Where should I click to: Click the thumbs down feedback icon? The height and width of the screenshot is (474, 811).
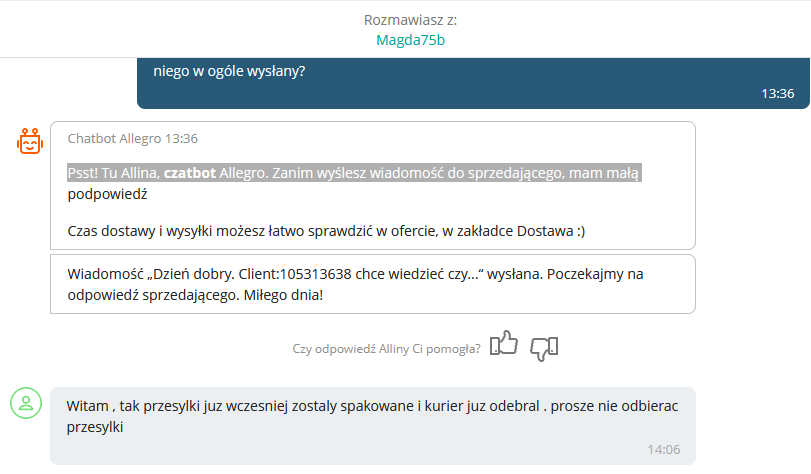[544, 346]
